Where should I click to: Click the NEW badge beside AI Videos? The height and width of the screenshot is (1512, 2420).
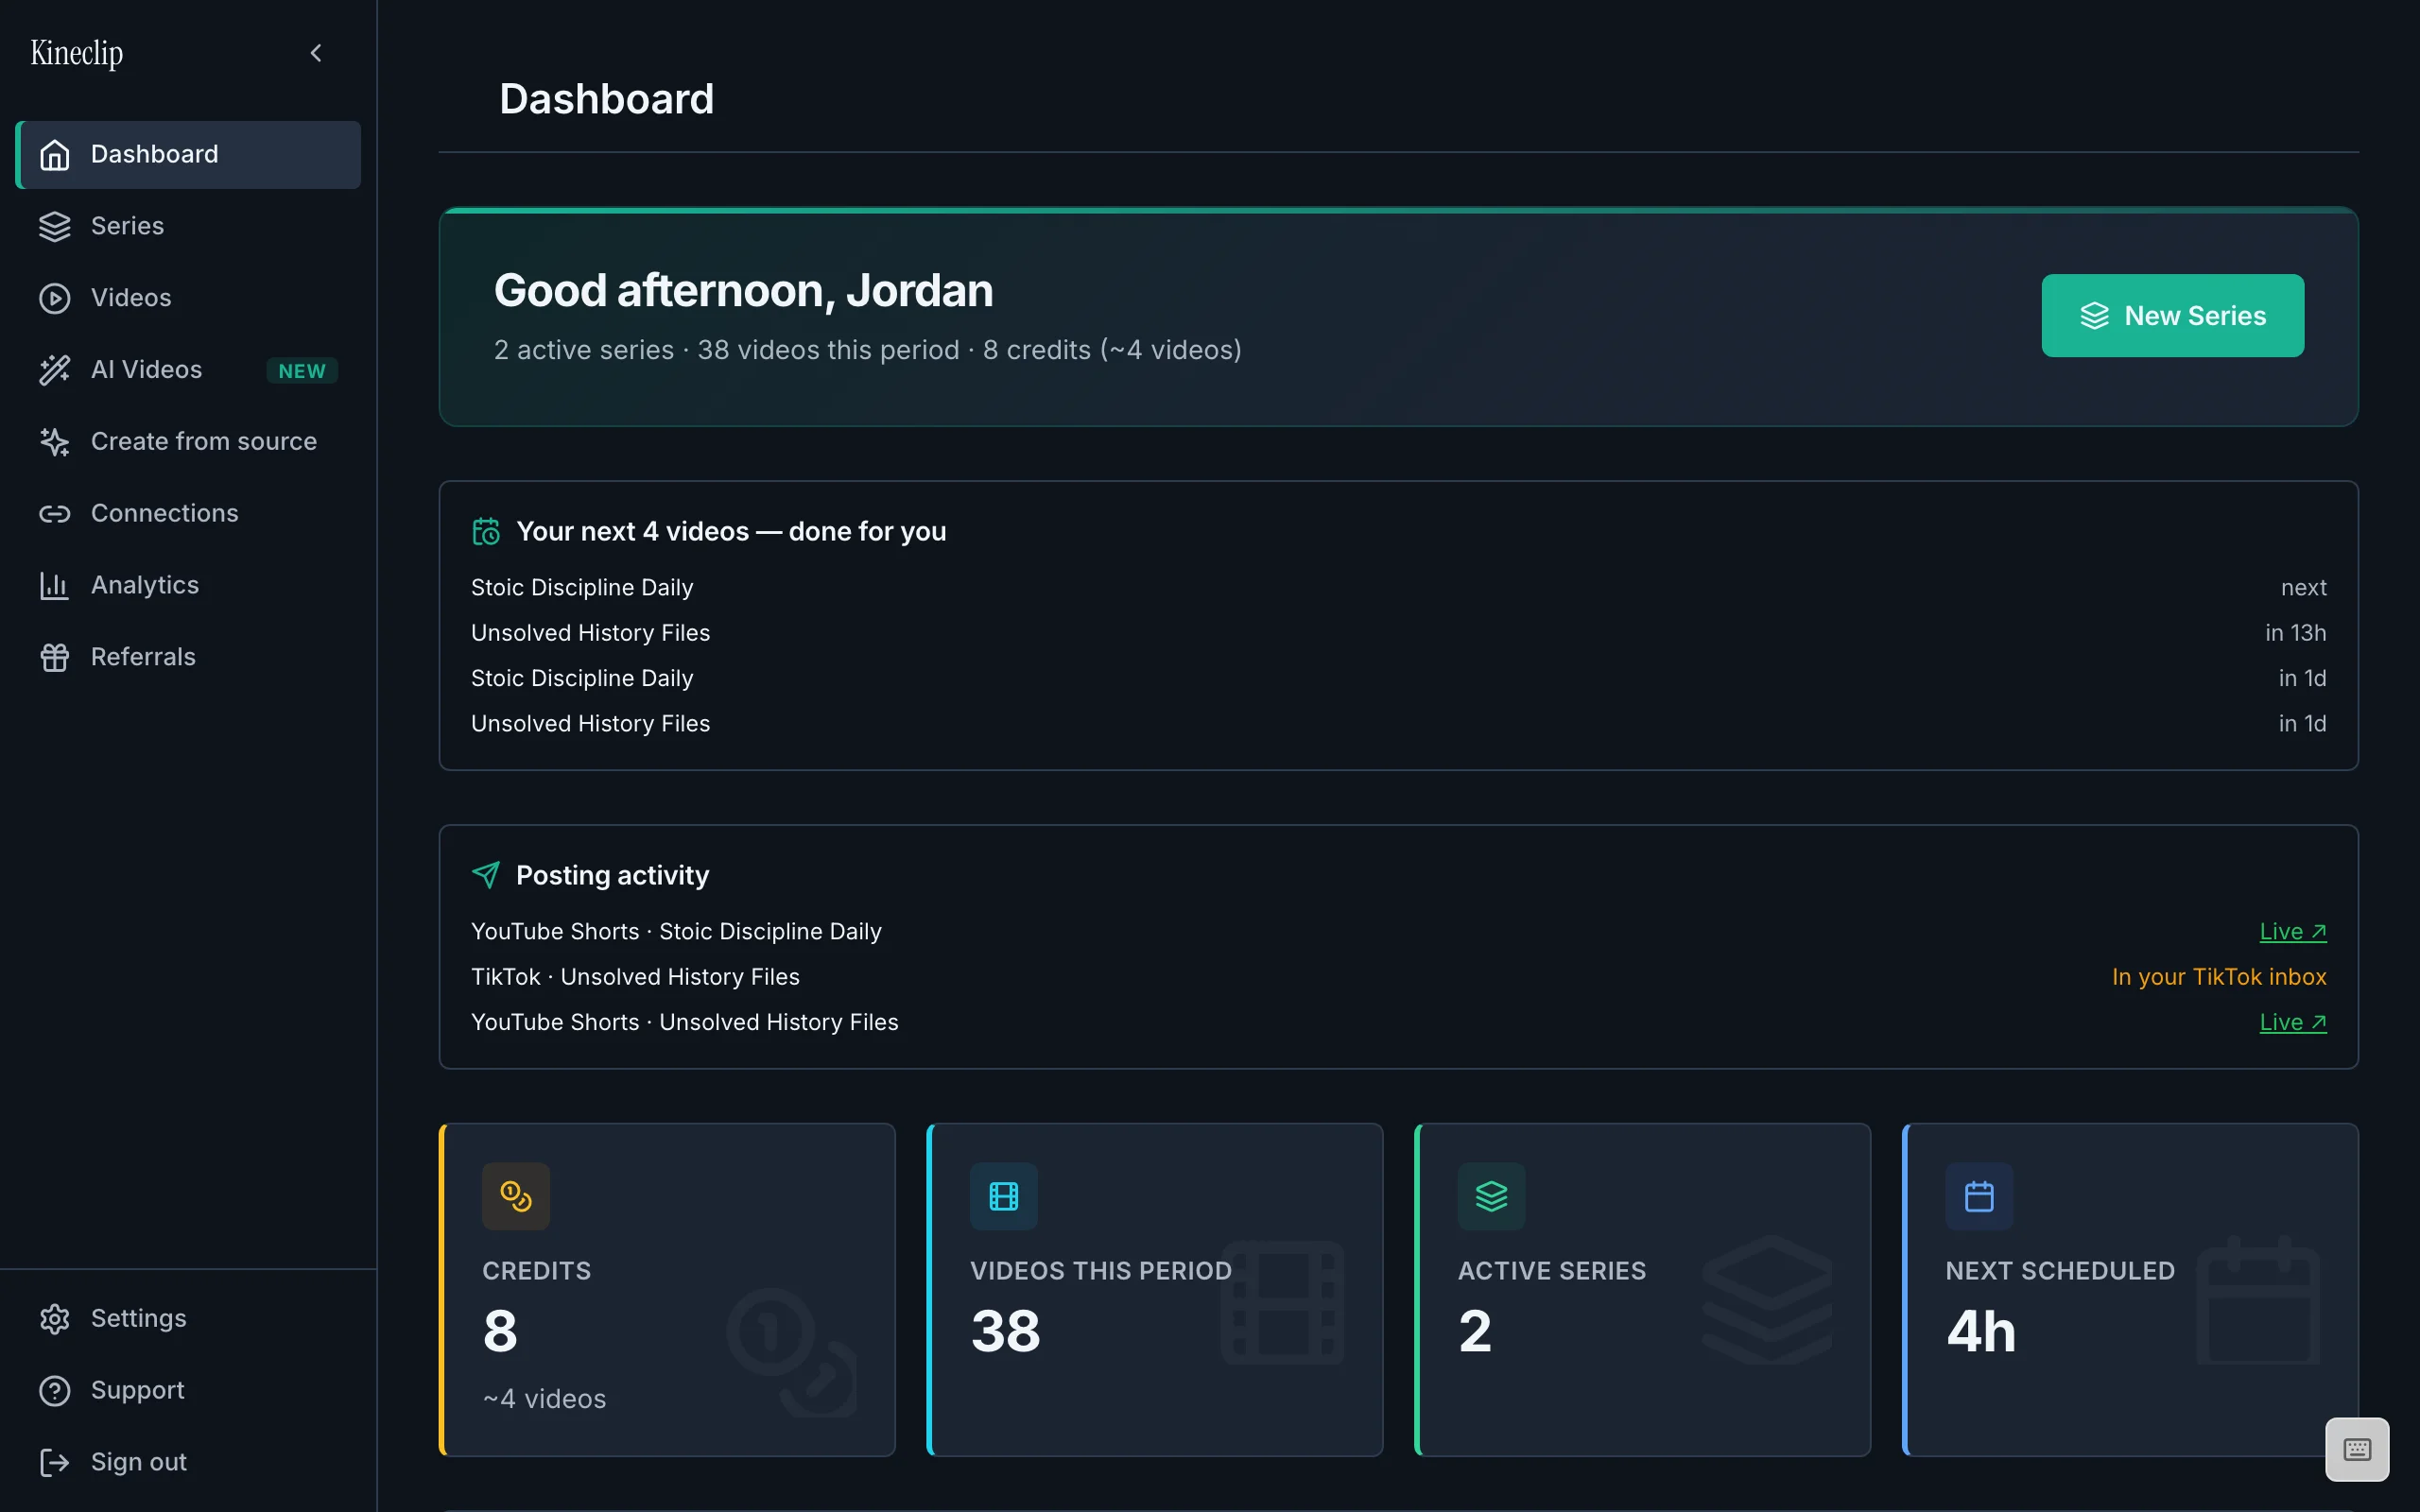click(x=302, y=371)
